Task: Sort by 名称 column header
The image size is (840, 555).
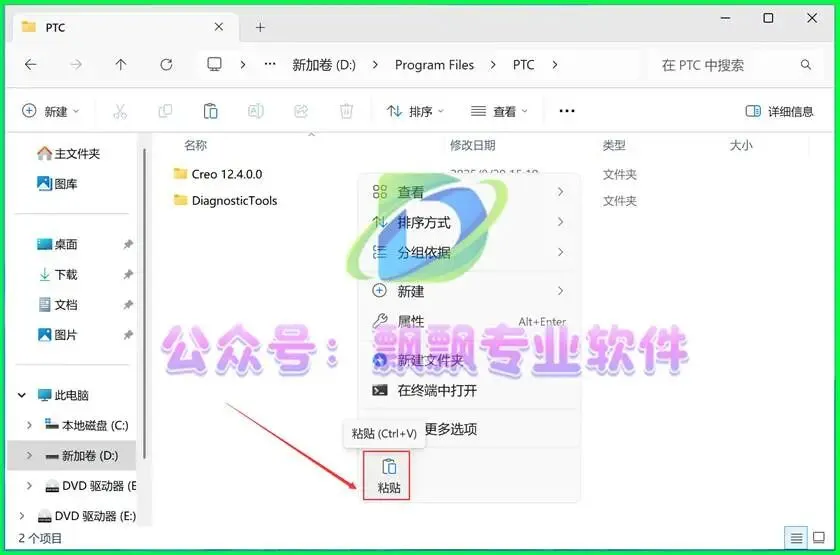Action: coord(196,145)
